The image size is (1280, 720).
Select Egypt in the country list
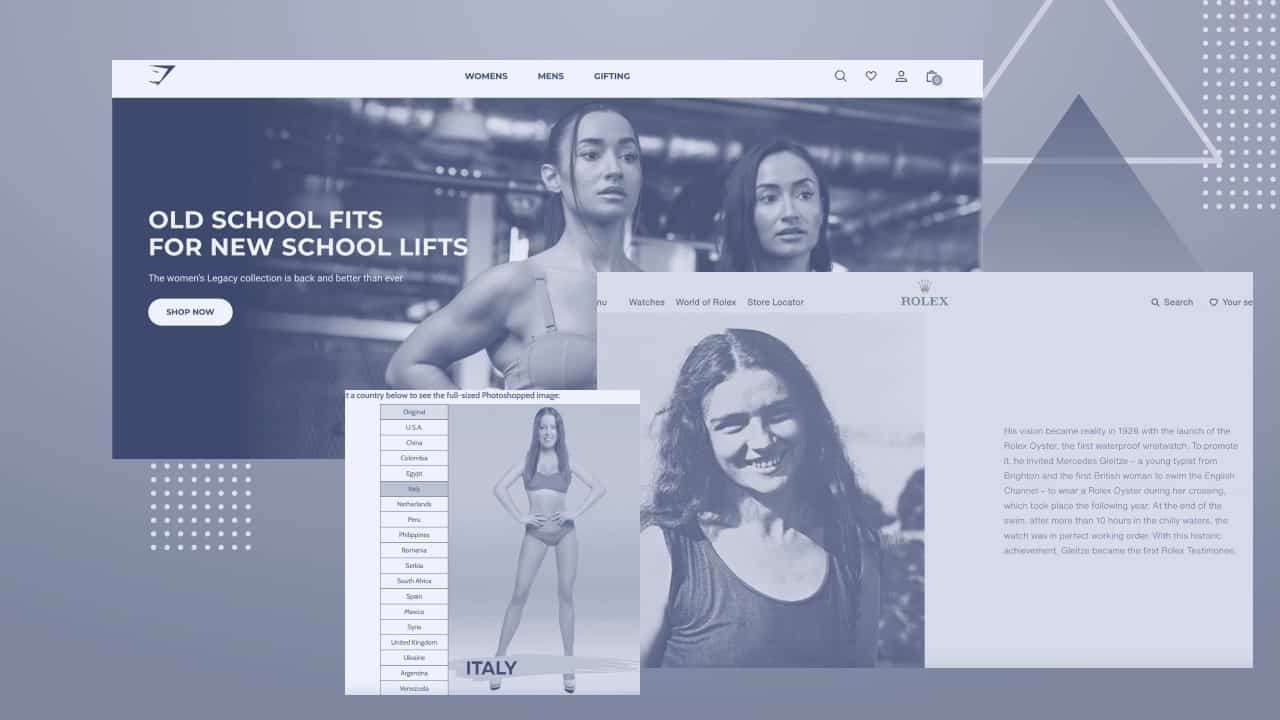click(414, 473)
